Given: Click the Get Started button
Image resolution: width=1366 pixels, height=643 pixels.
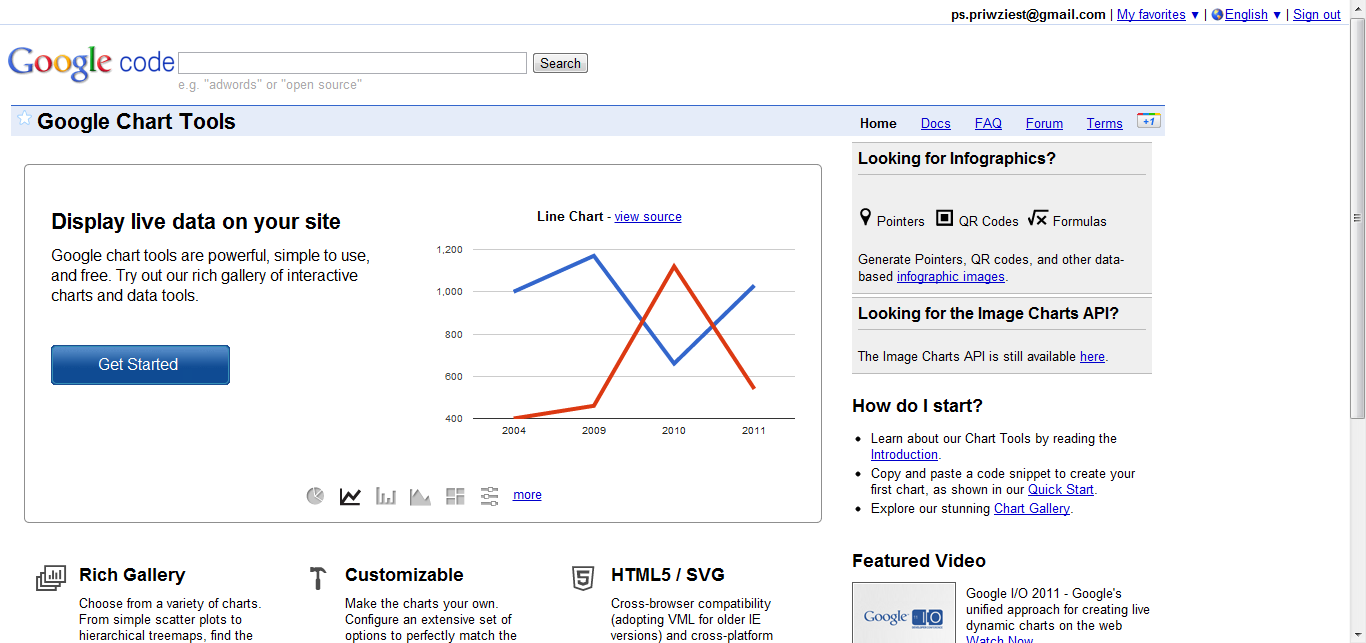Looking at the screenshot, I should tap(140, 365).
